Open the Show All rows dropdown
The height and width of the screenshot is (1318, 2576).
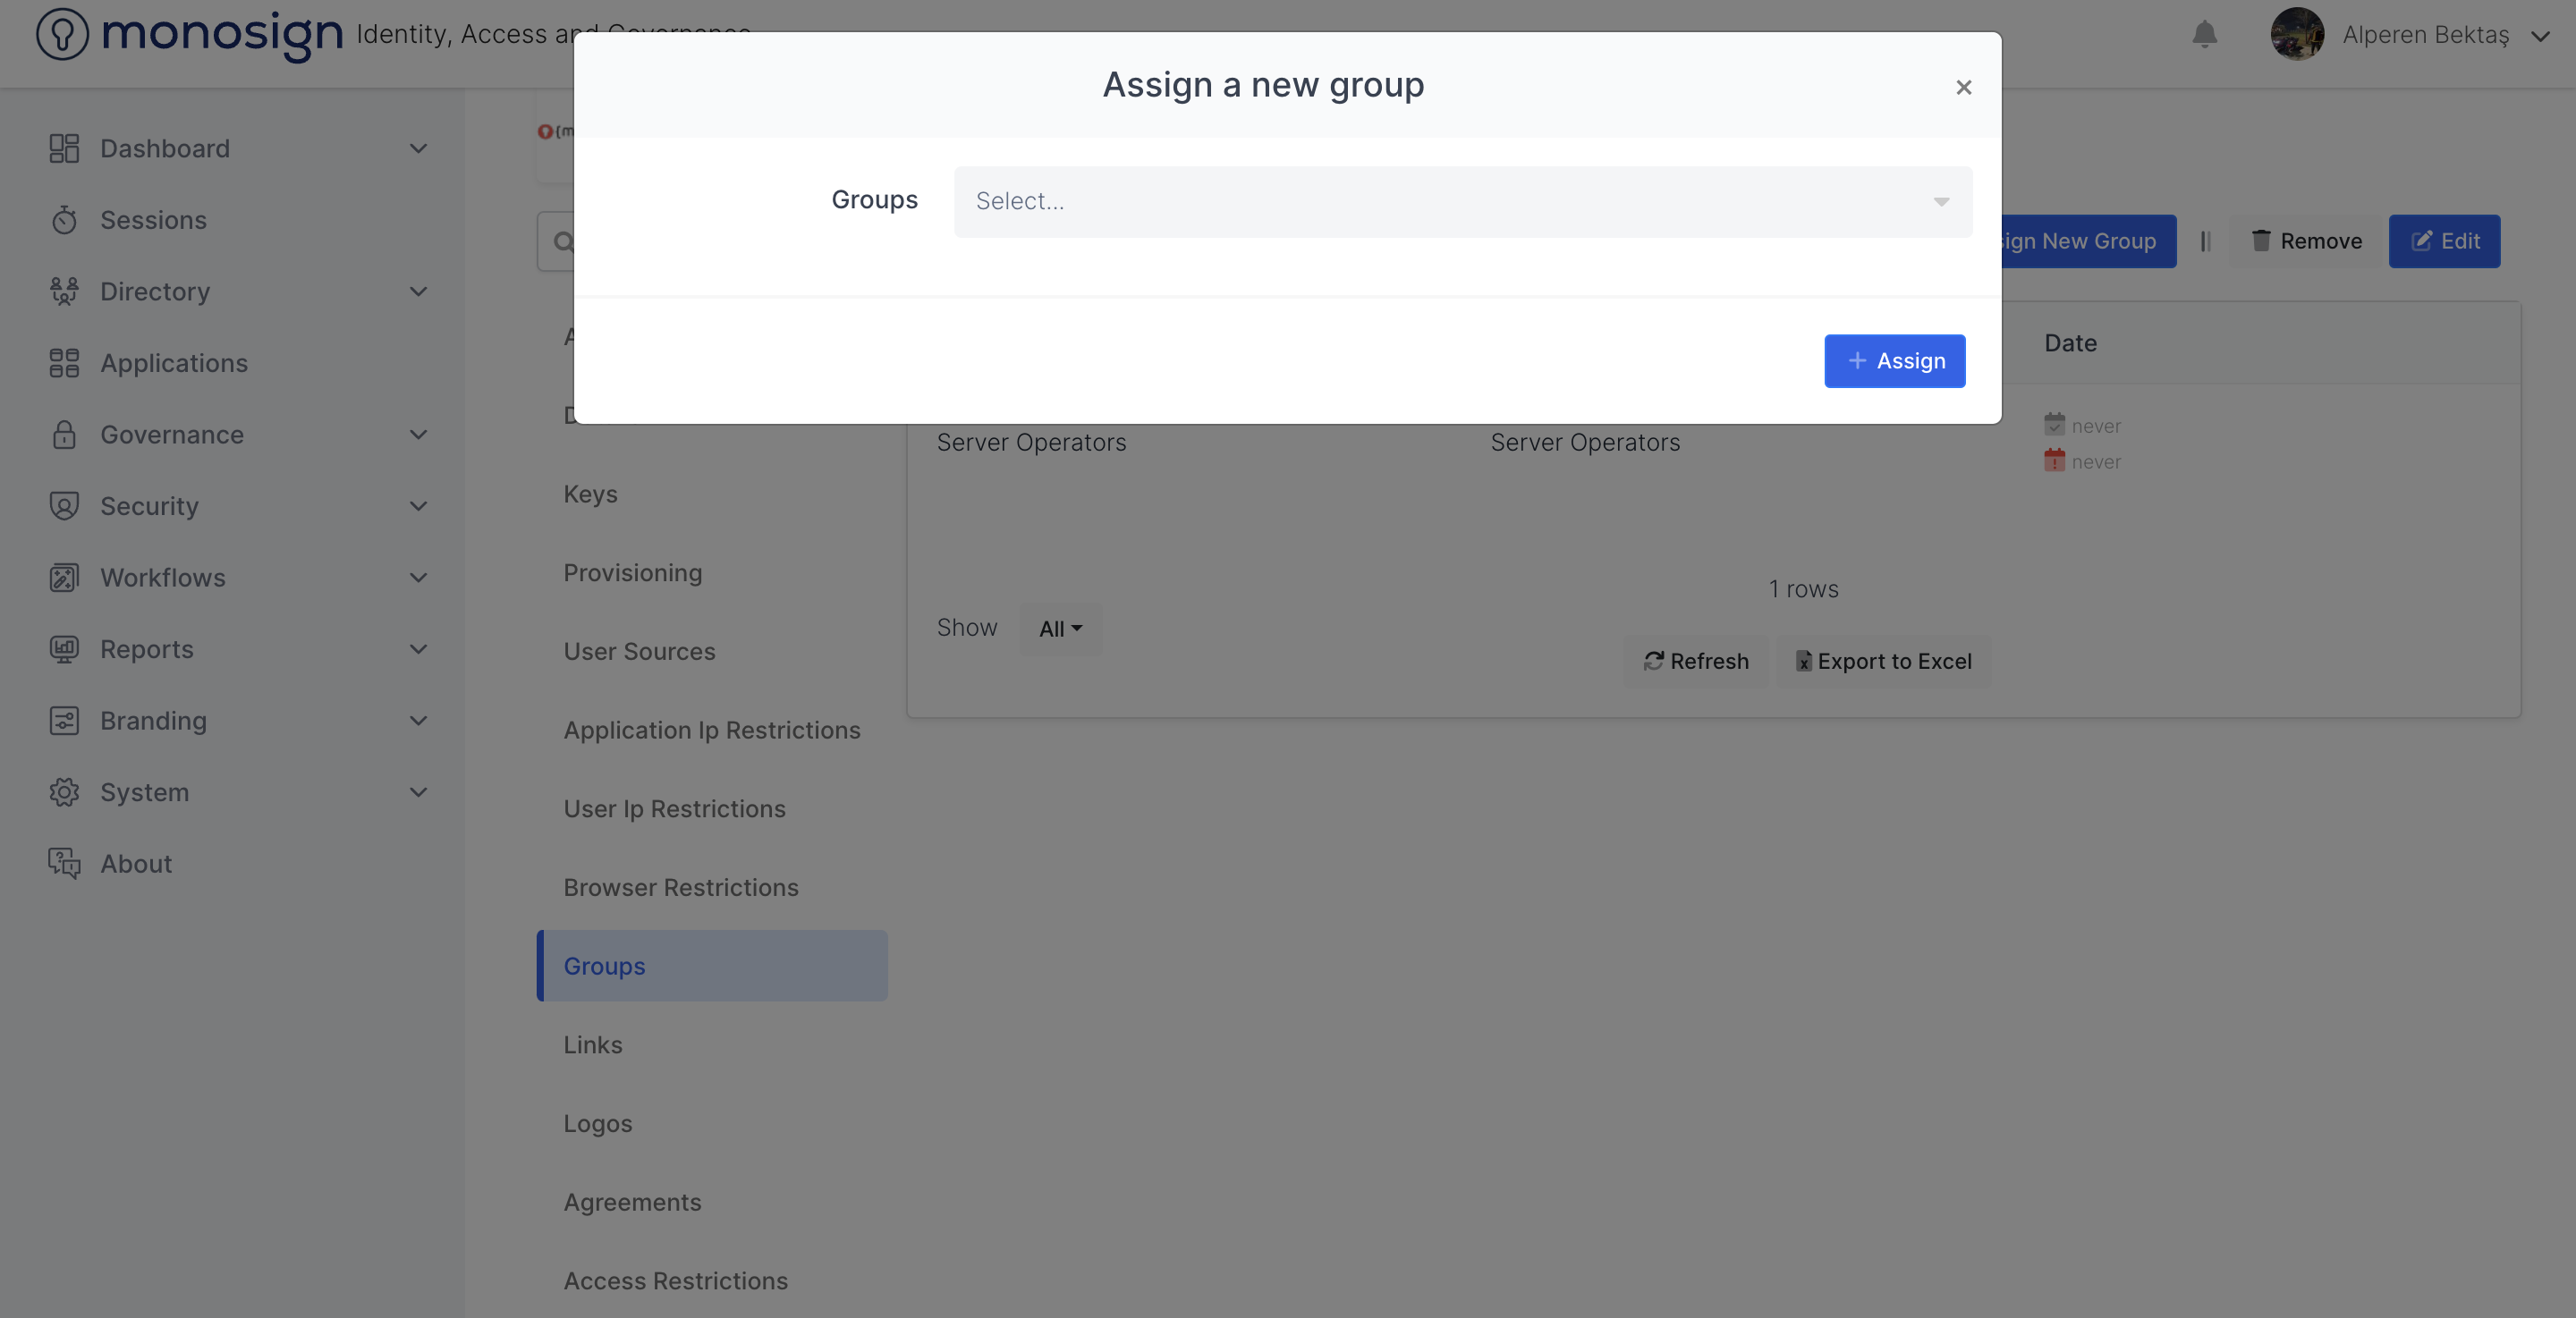[x=1059, y=629]
